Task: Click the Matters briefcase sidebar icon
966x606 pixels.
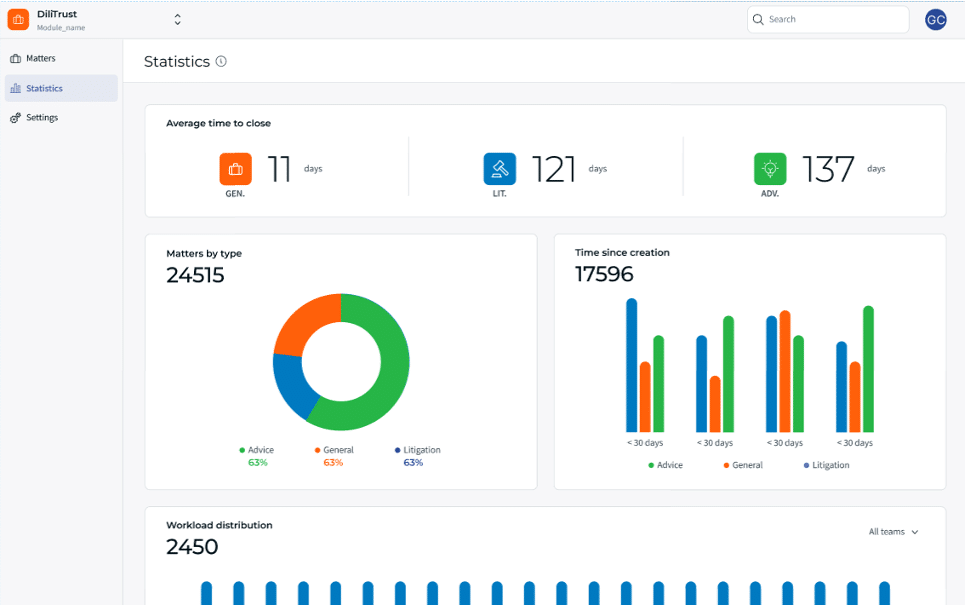Action: [15, 59]
